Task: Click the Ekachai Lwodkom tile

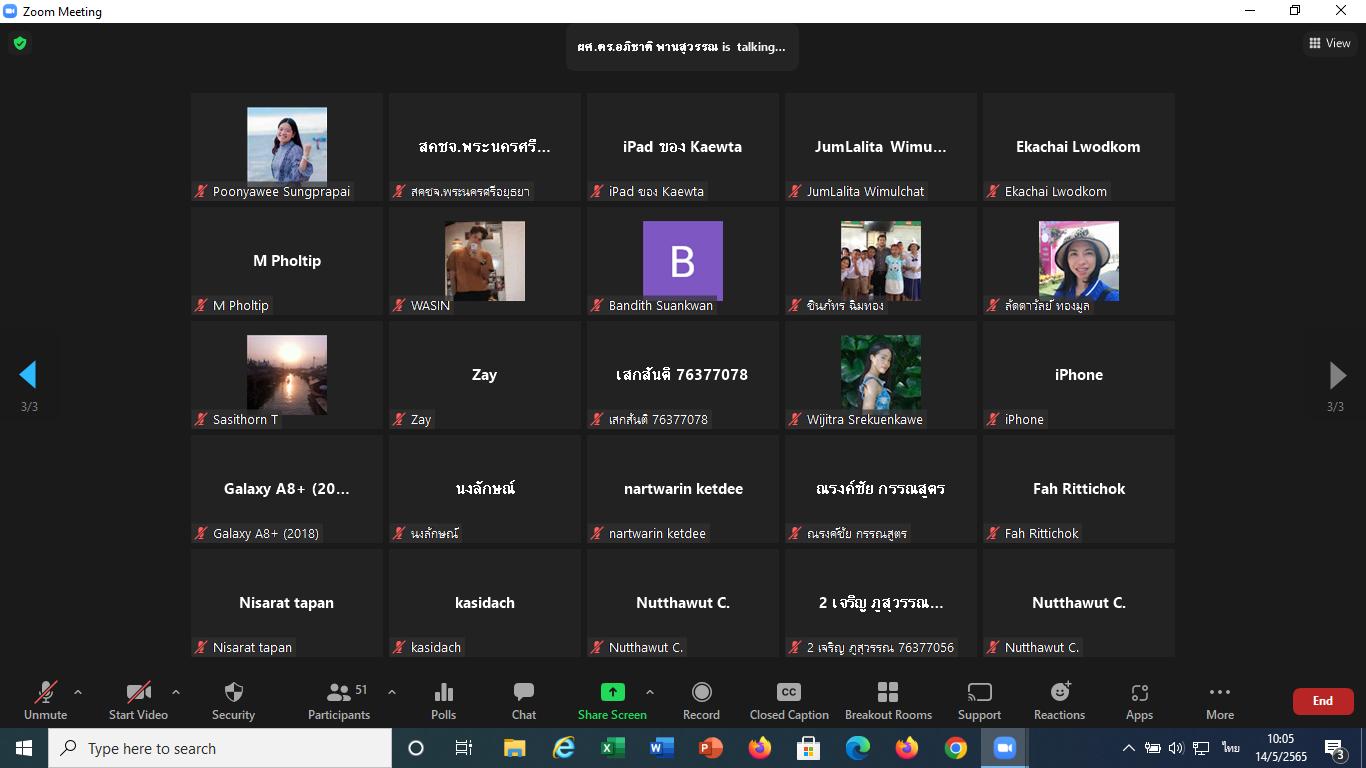Action: [x=1079, y=147]
